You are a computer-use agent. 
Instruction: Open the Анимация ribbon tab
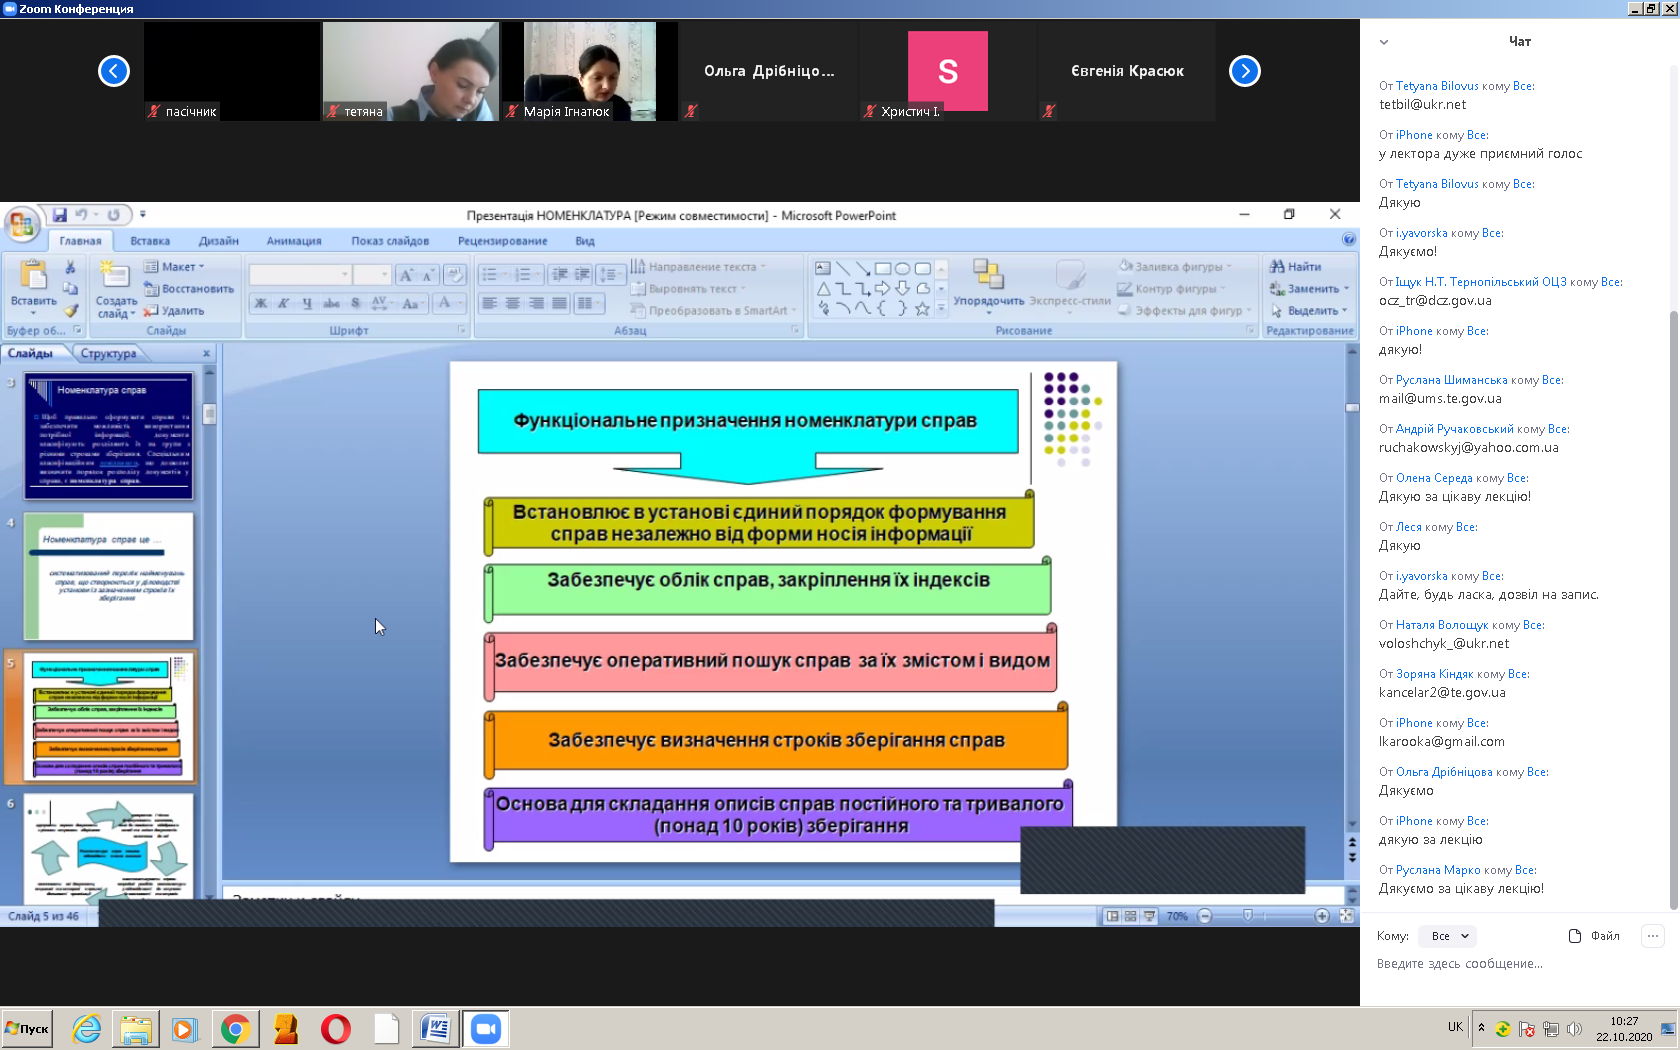294,241
